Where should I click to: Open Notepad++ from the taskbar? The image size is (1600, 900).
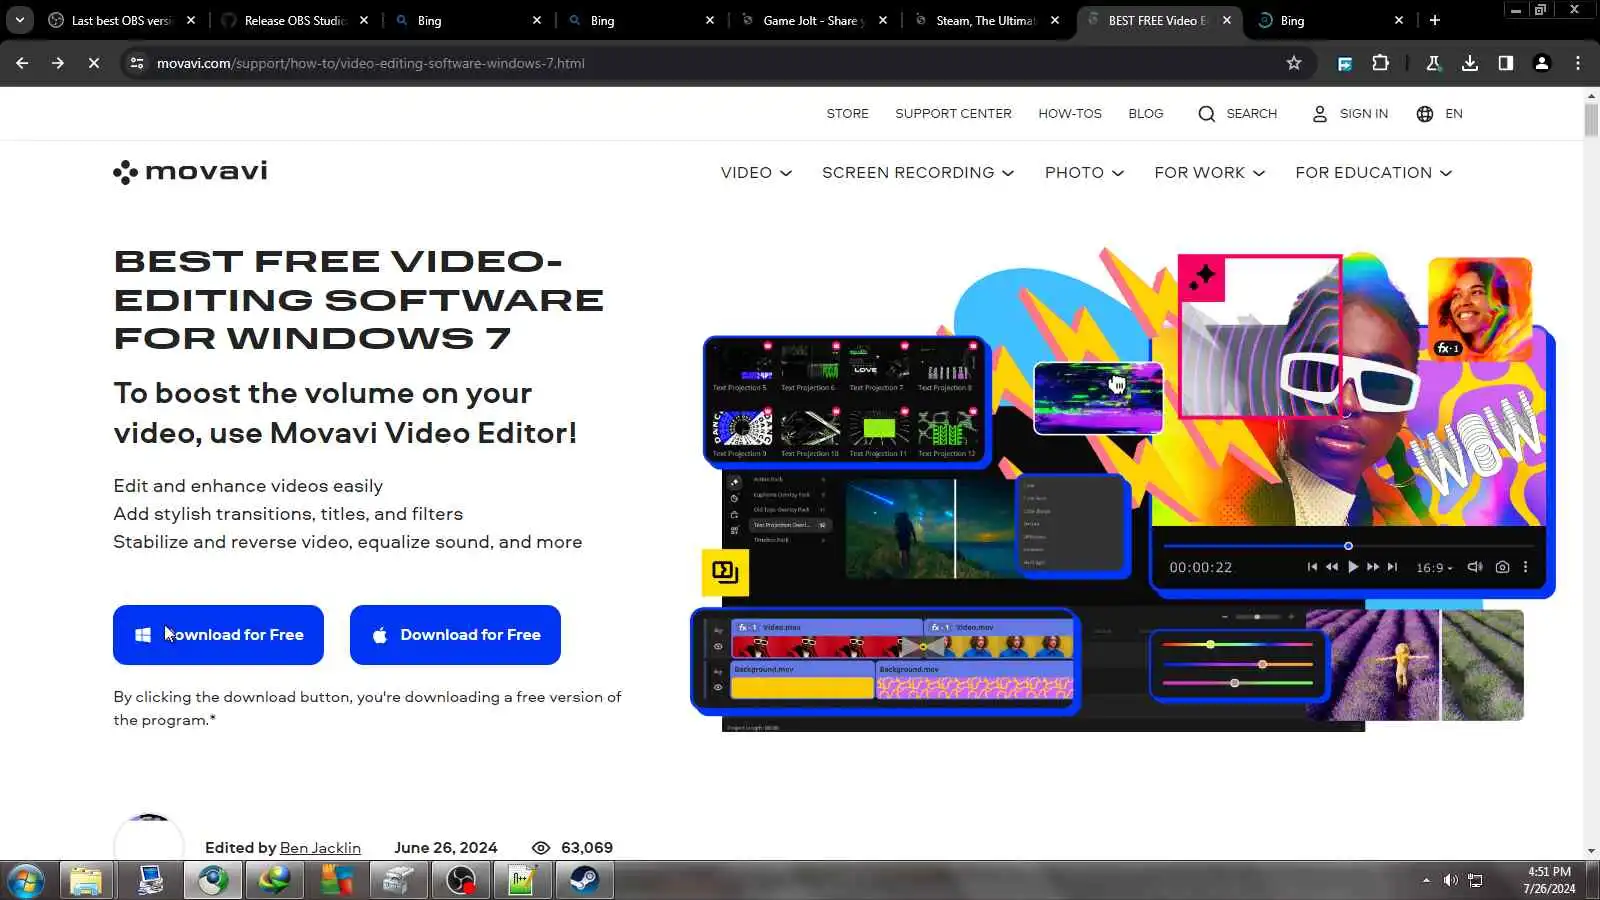523,881
